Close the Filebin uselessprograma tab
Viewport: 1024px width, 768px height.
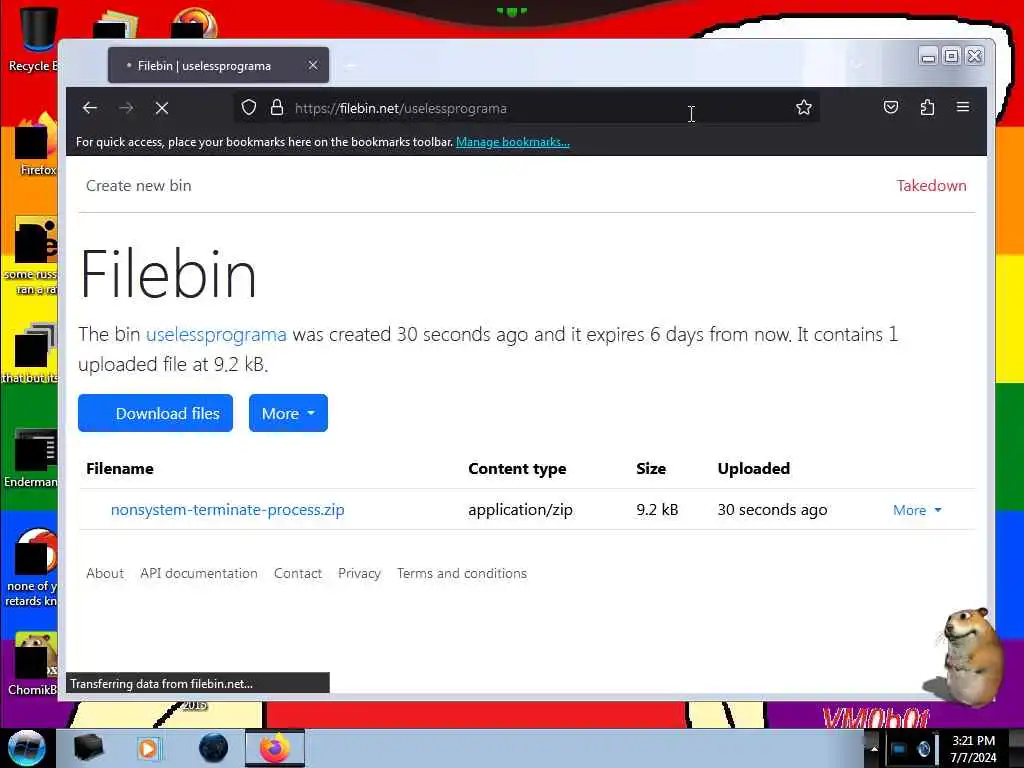(313, 65)
